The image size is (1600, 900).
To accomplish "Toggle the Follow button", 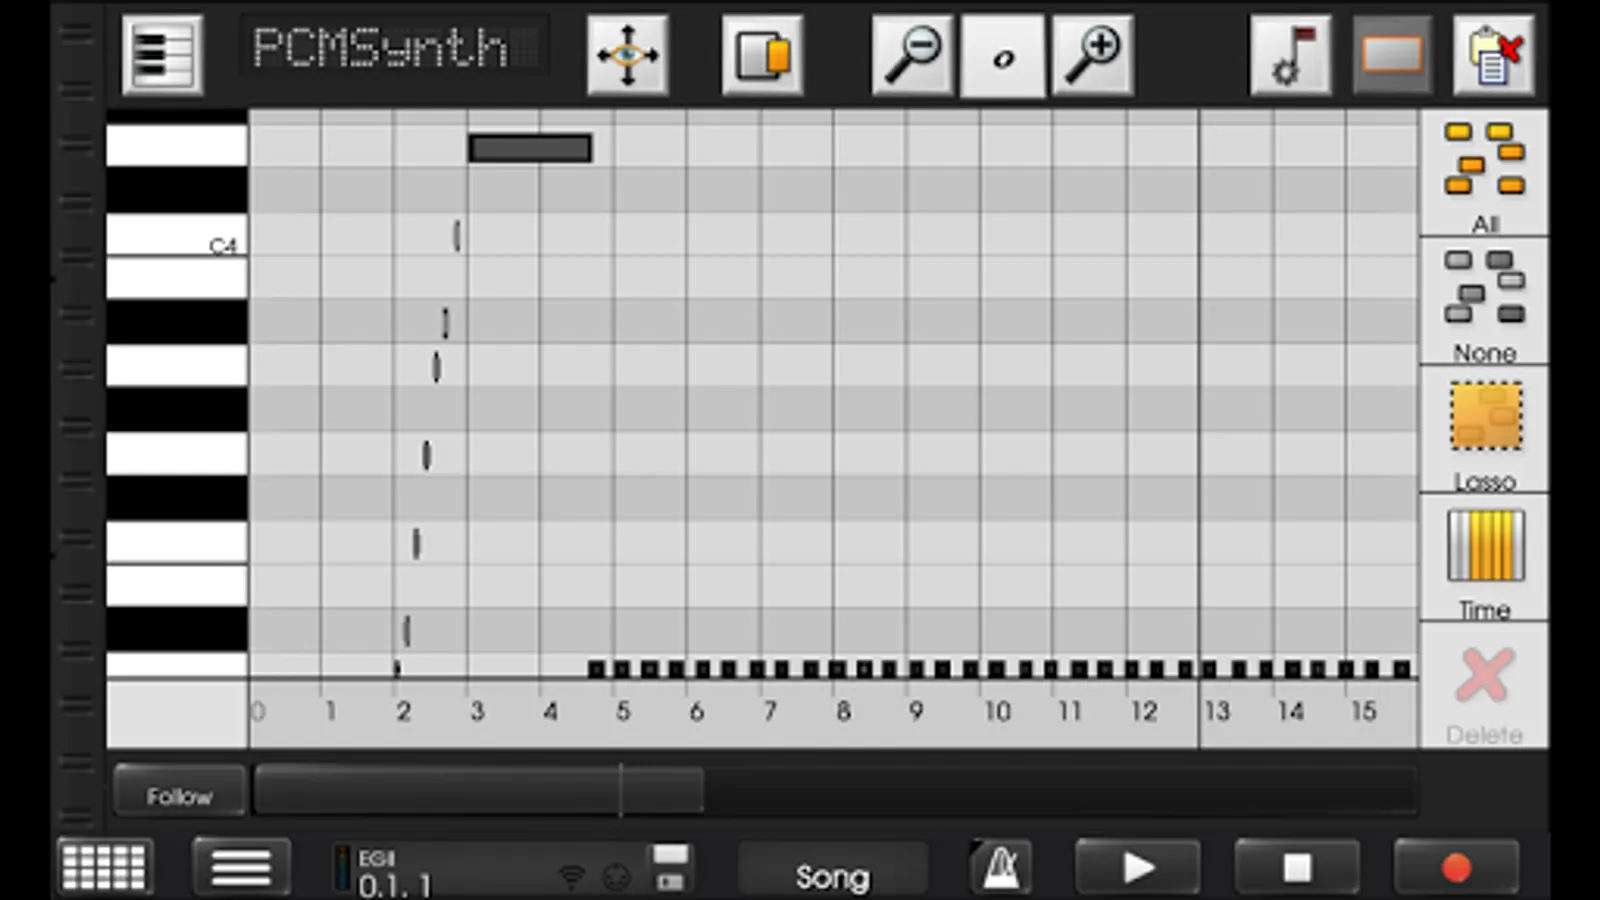I will pos(180,792).
